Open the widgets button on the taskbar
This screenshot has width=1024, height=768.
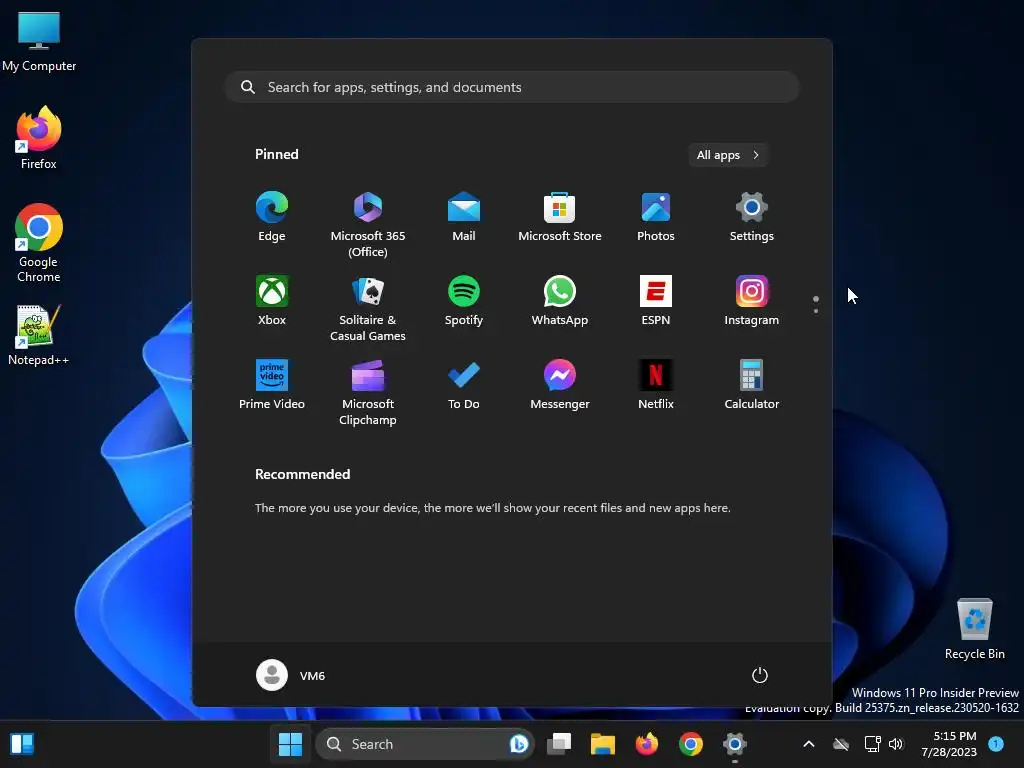pyautogui.click(x=22, y=744)
